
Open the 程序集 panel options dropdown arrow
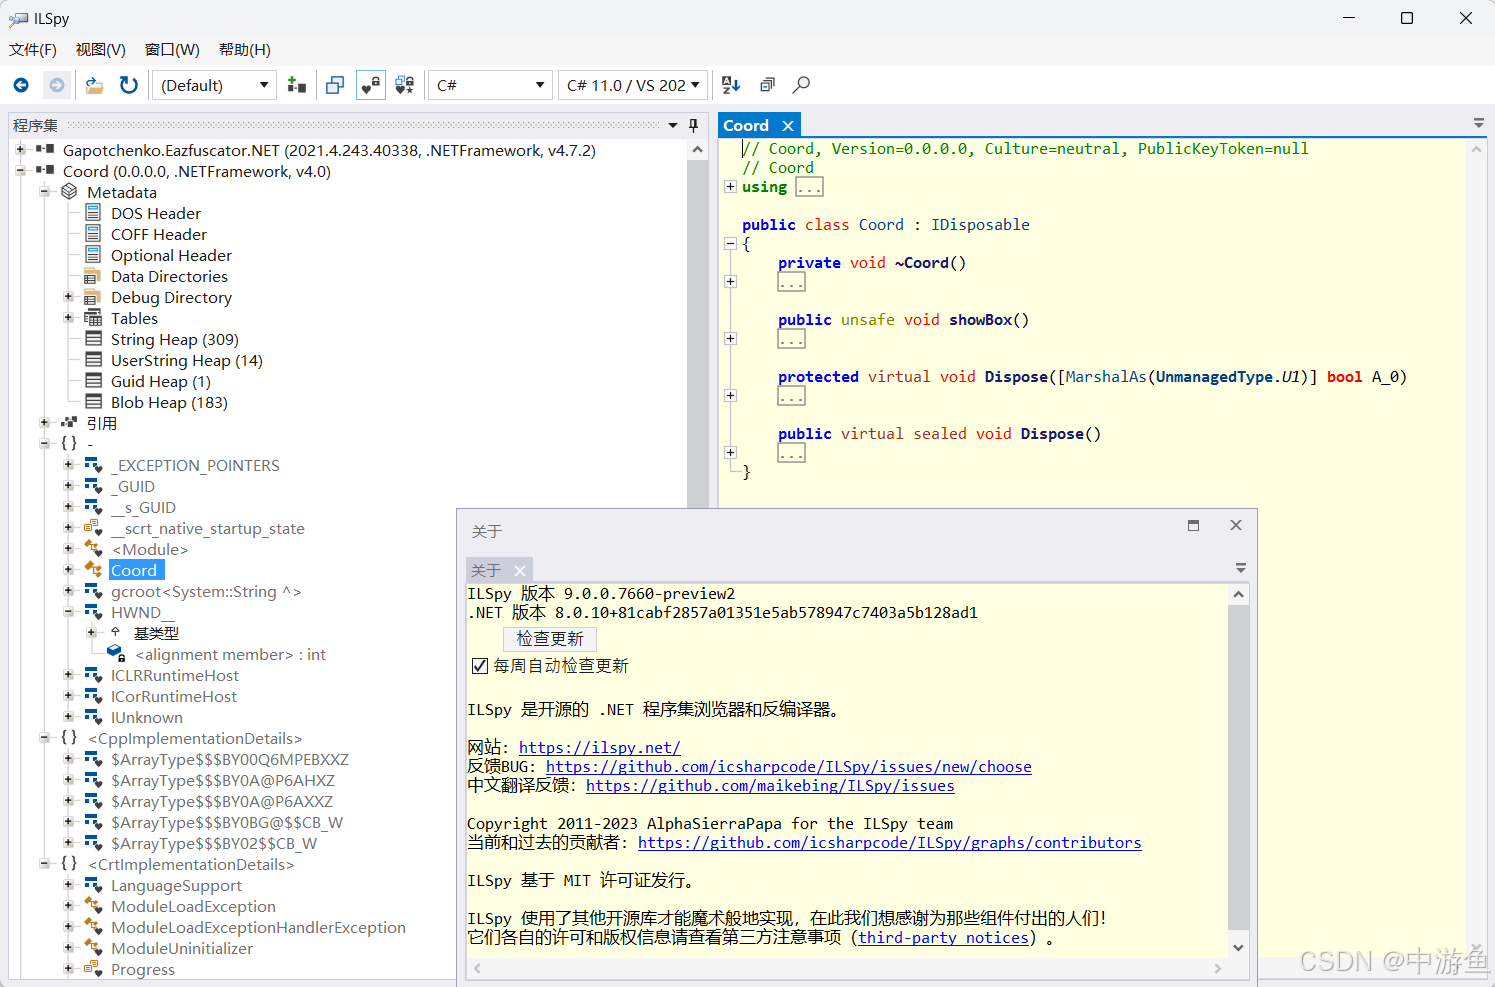tap(673, 125)
